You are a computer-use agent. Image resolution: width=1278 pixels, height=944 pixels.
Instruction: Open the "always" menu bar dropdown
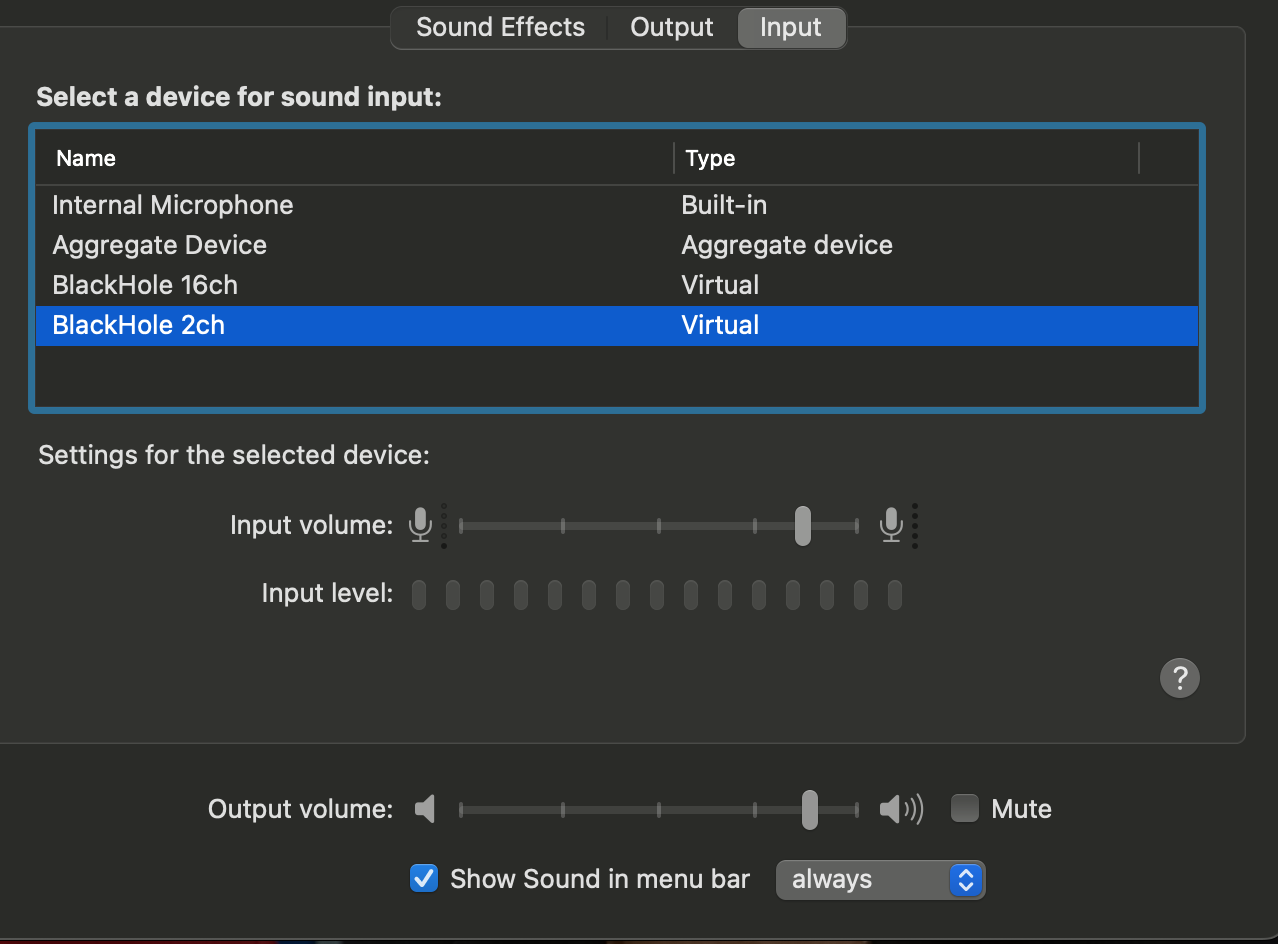pyautogui.click(x=880, y=880)
